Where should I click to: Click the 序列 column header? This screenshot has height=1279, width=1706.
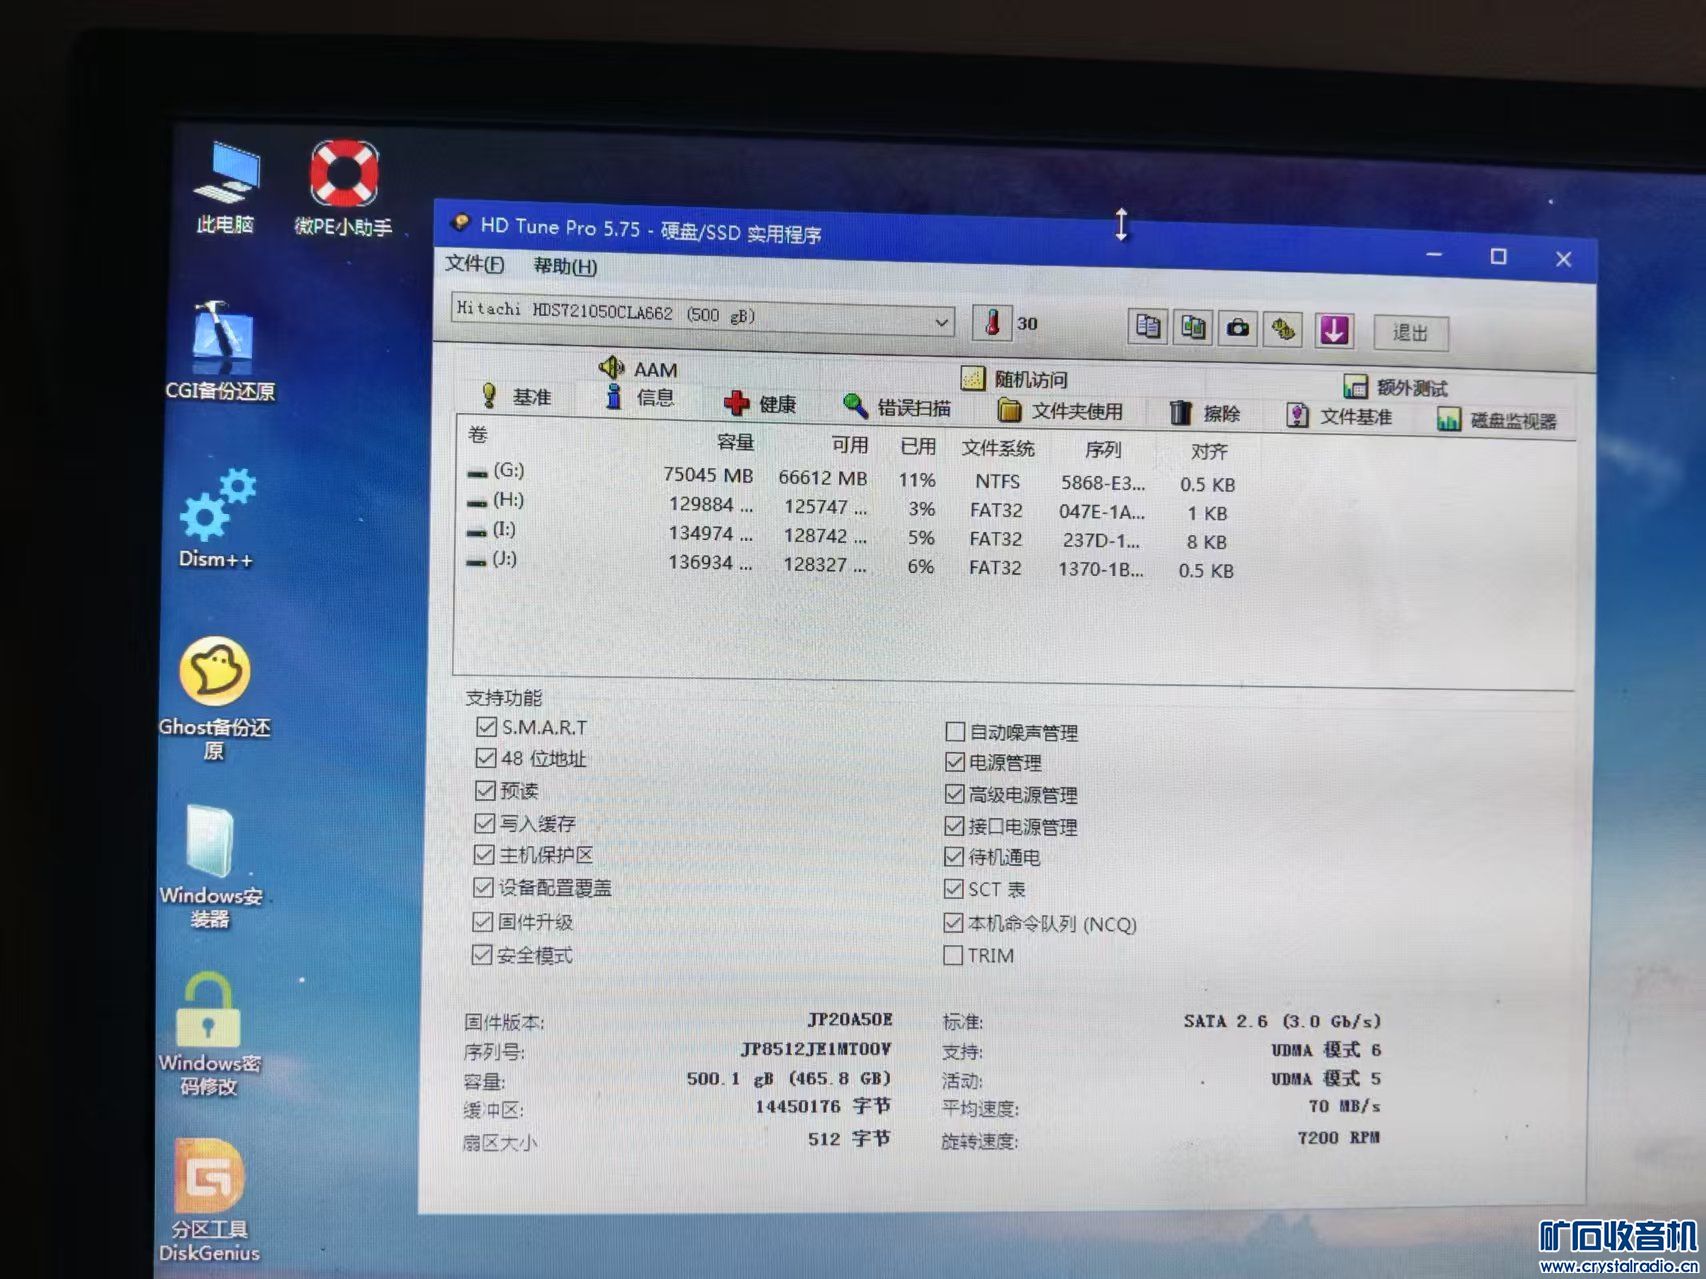pyautogui.click(x=1104, y=450)
